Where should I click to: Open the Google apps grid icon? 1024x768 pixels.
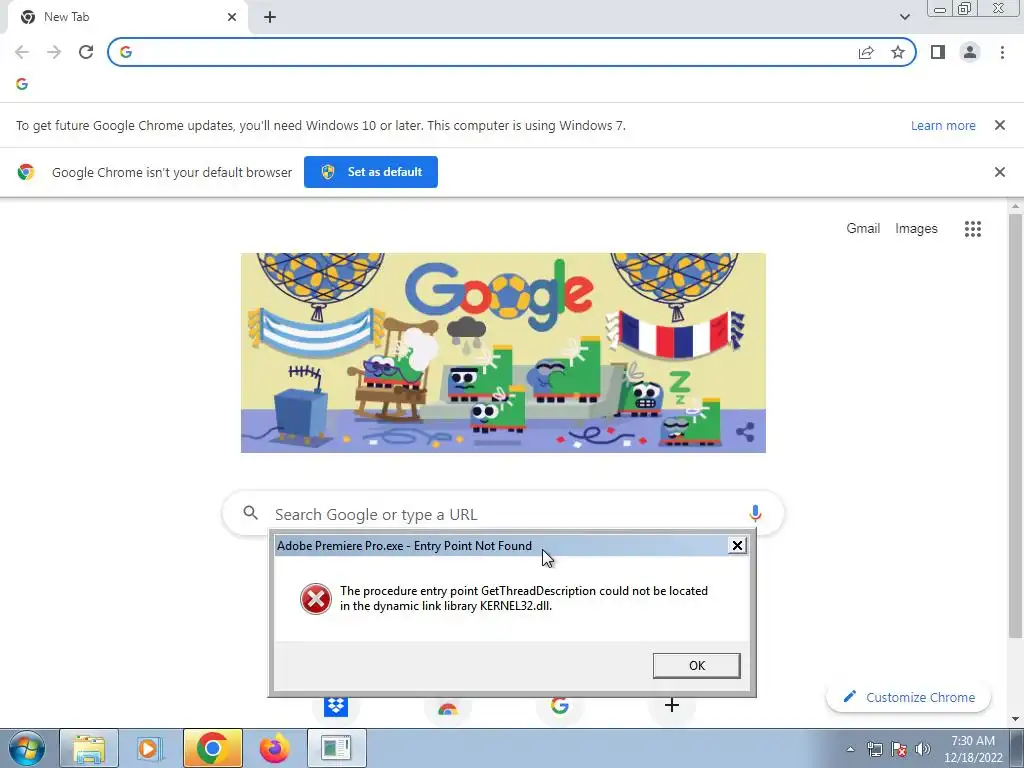tap(972, 229)
